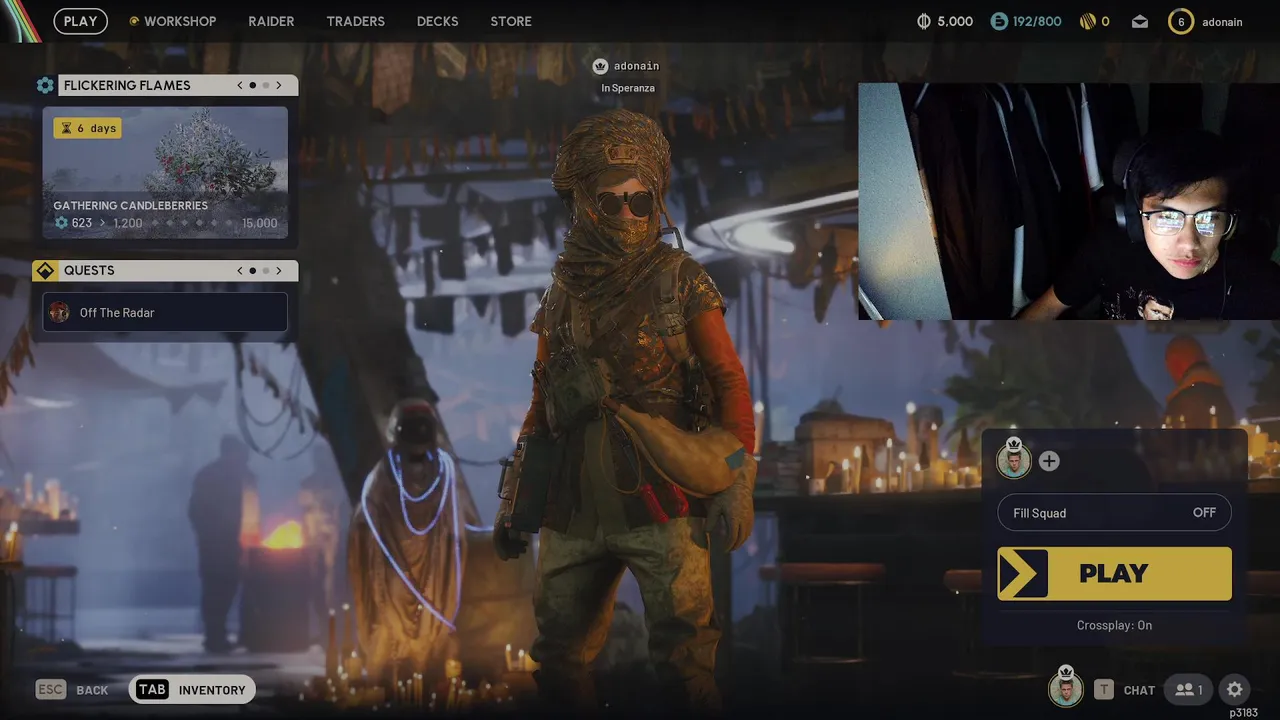Image resolution: width=1280 pixels, height=720 pixels.
Task: Open the settings gear icon
Action: [1235, 689]
